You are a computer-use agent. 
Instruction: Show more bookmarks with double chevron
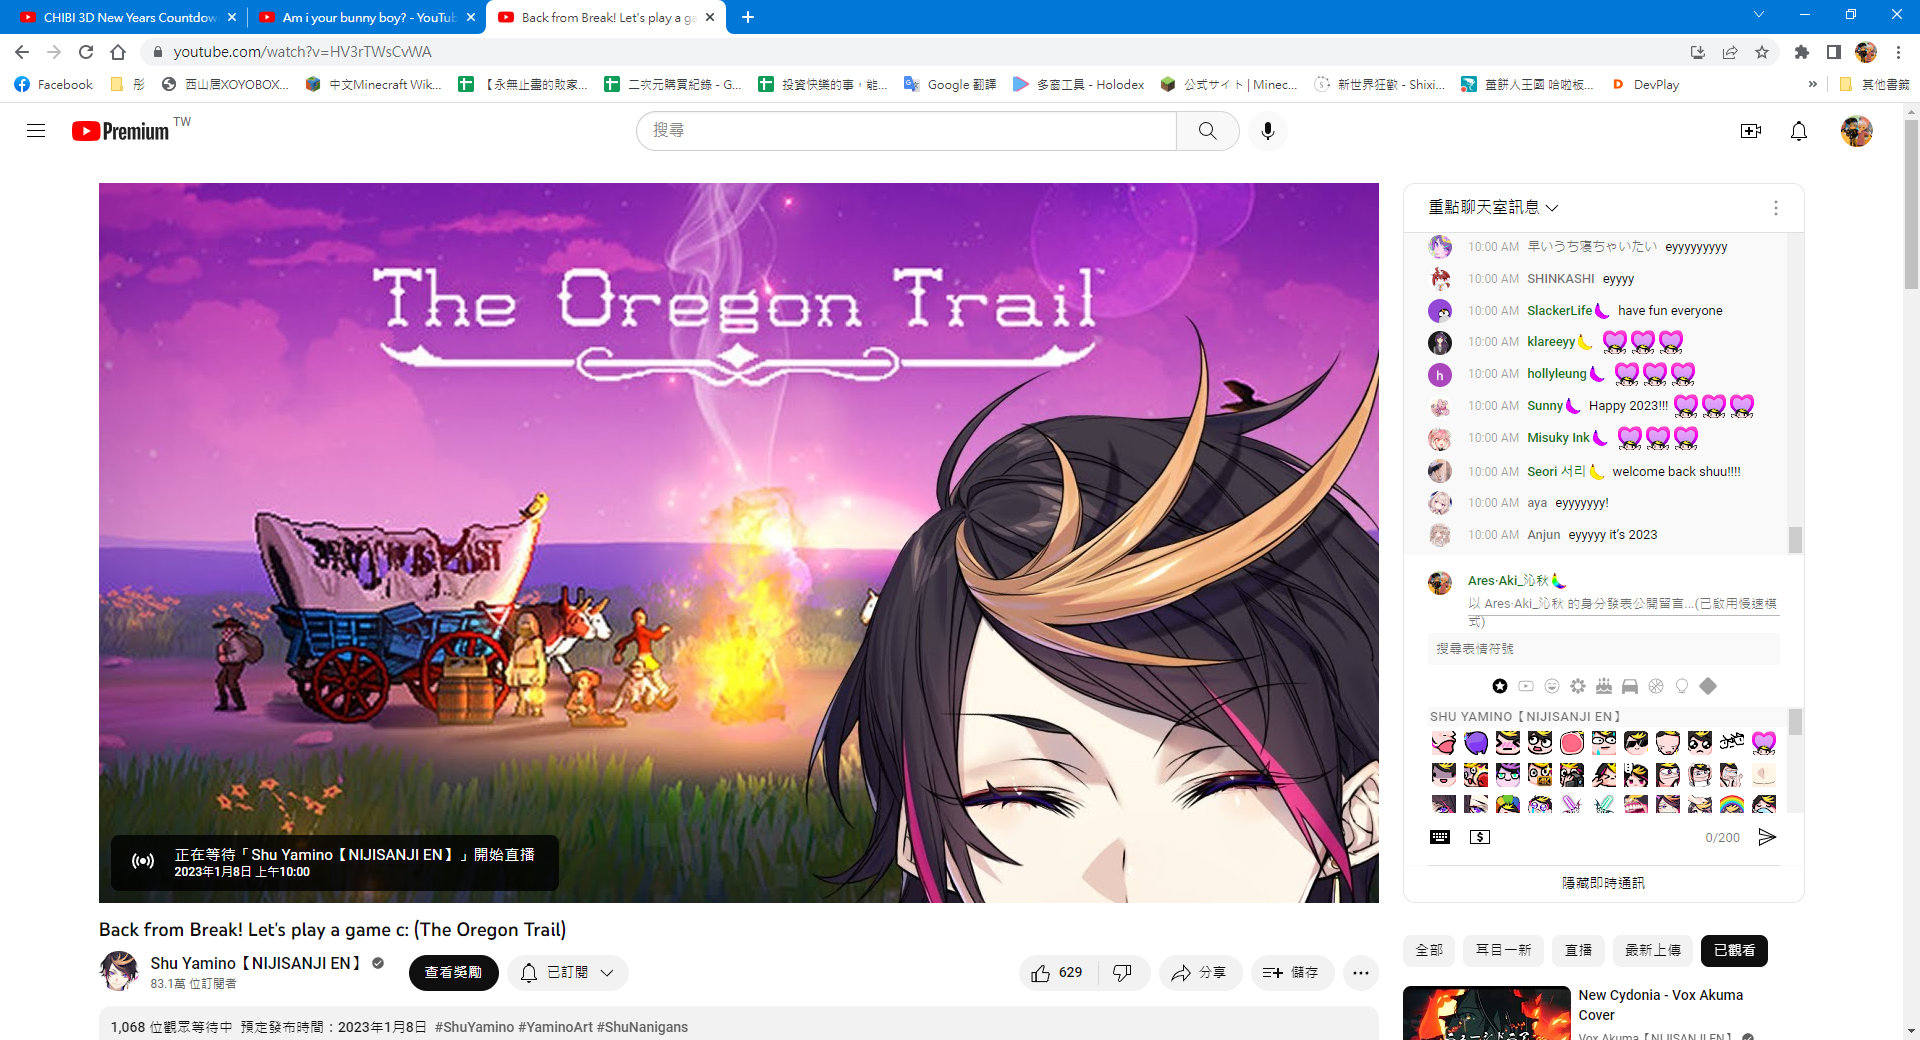point(1812,85)
